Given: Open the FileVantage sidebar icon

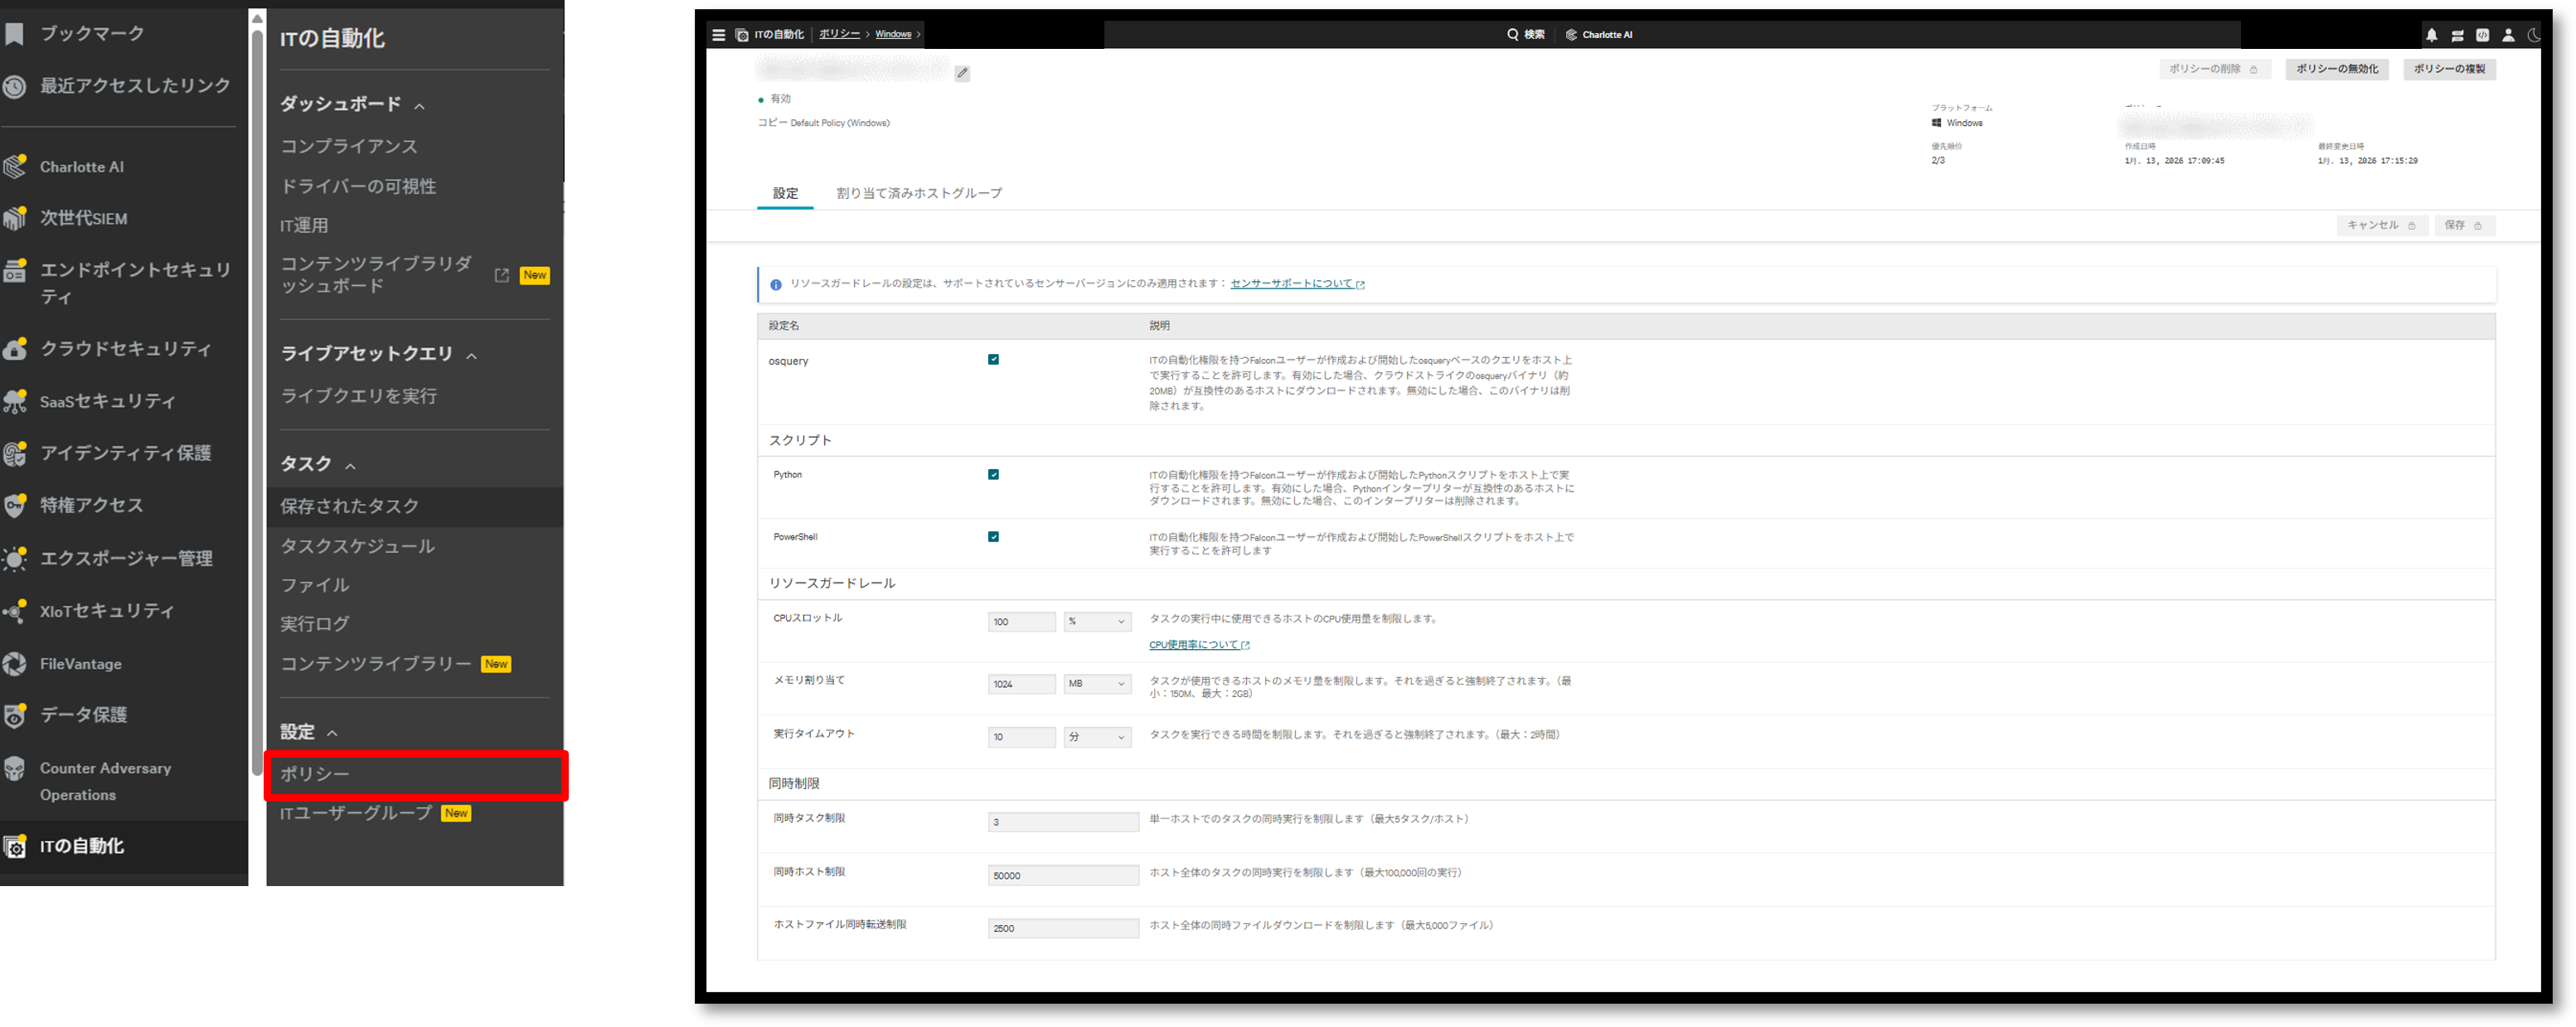Looking at the screenshot, I should (15, 664).
